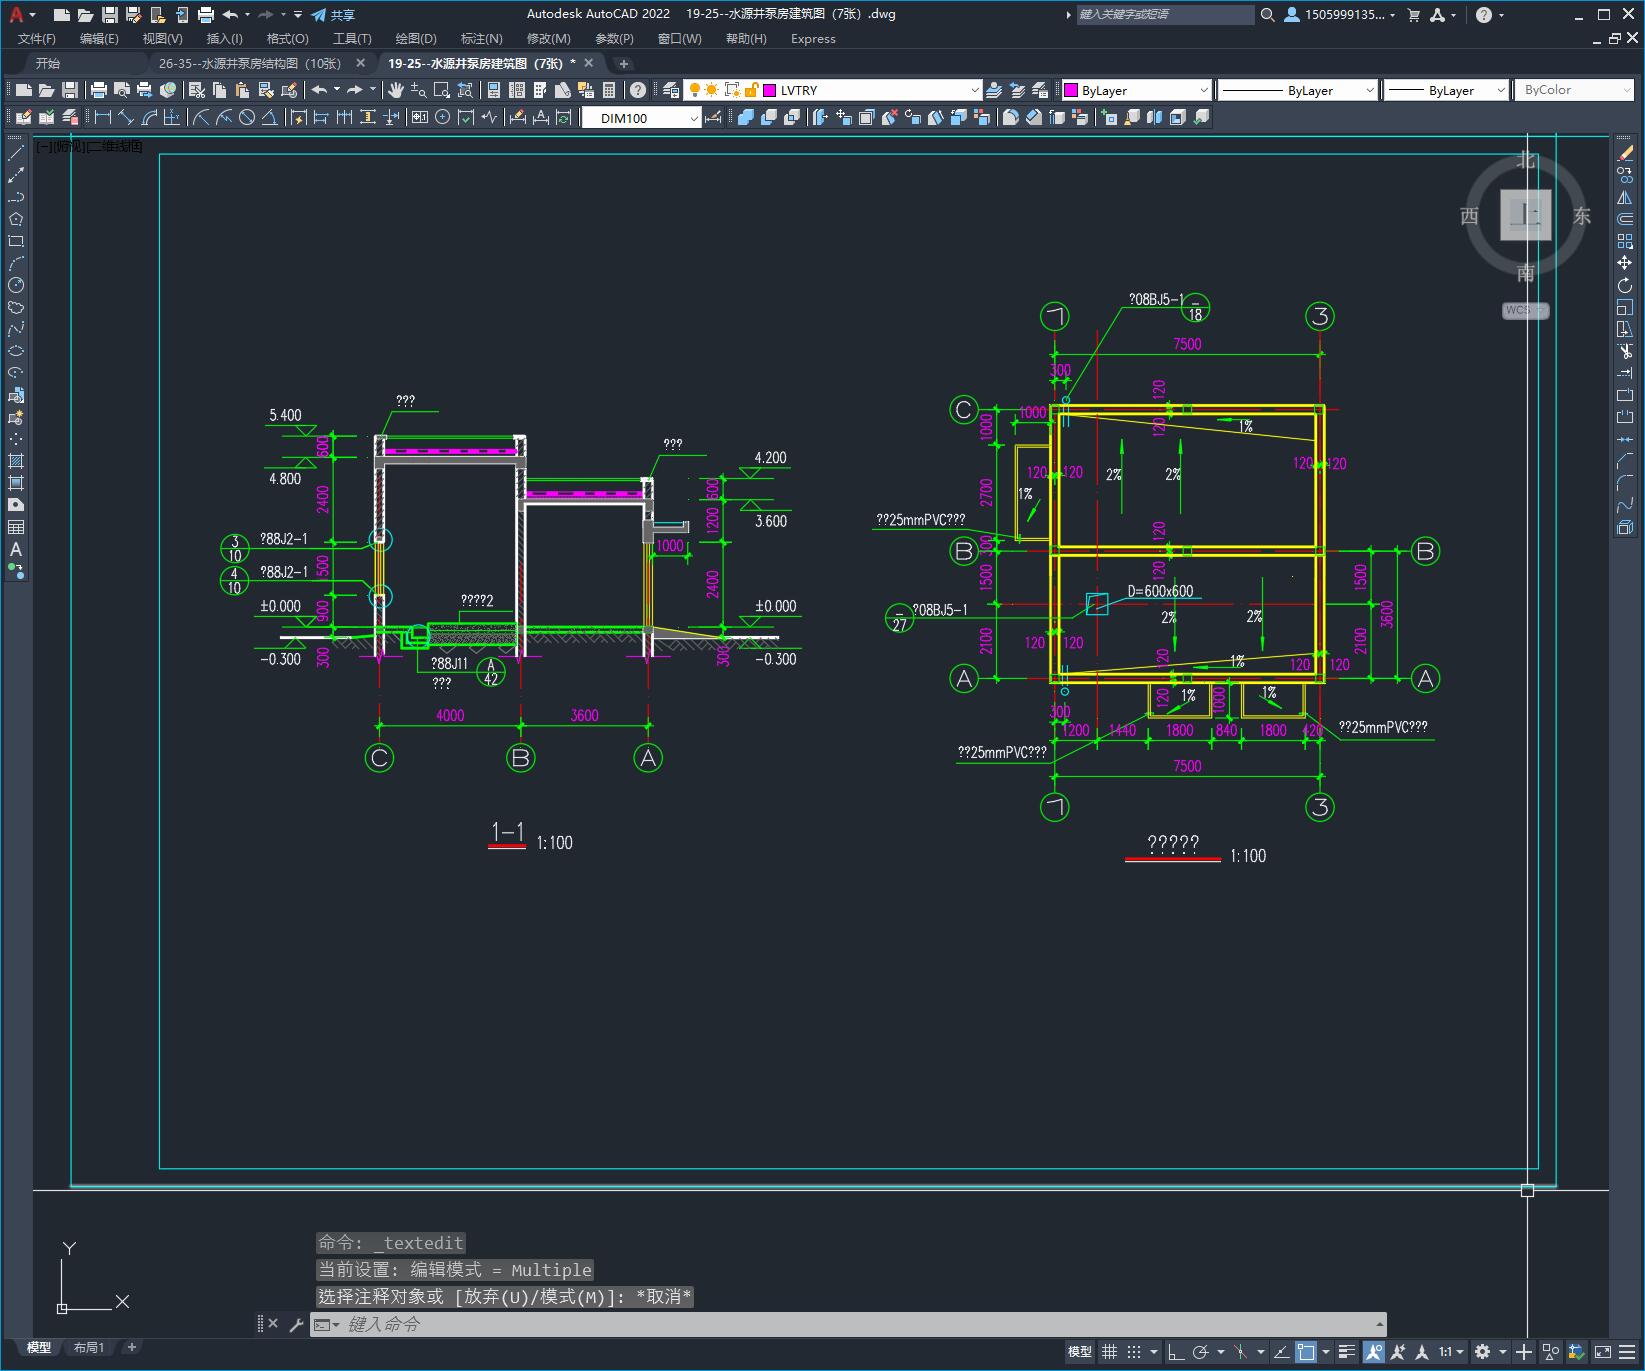The image size is (1645, 1371).
Task: Open Layer Properties Manager icon
Action: 670,90
